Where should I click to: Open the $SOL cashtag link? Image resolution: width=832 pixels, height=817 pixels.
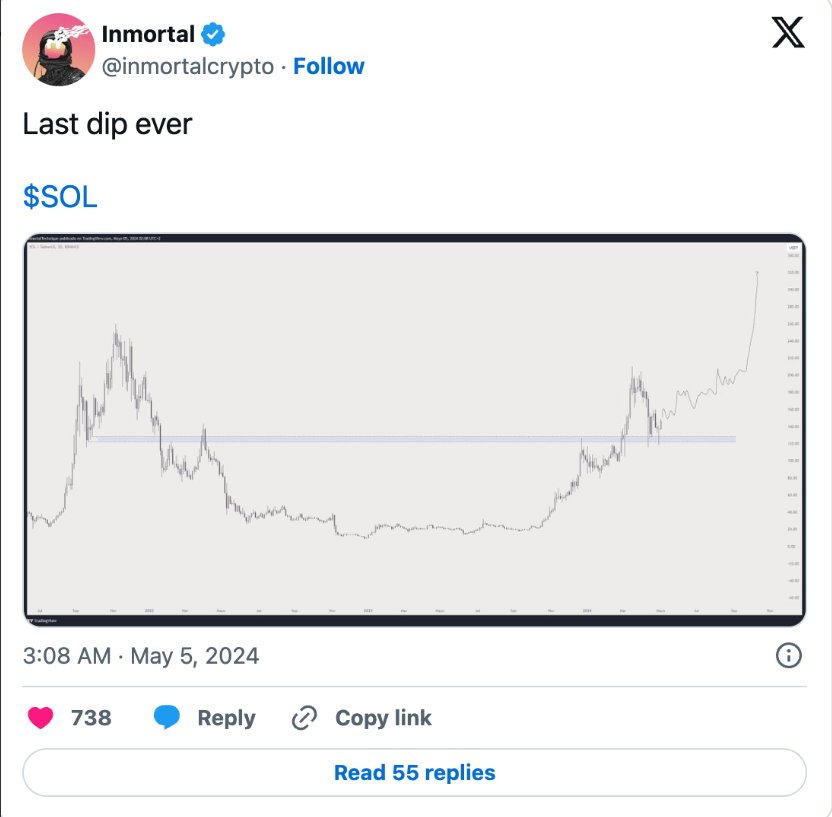[60, 197]
